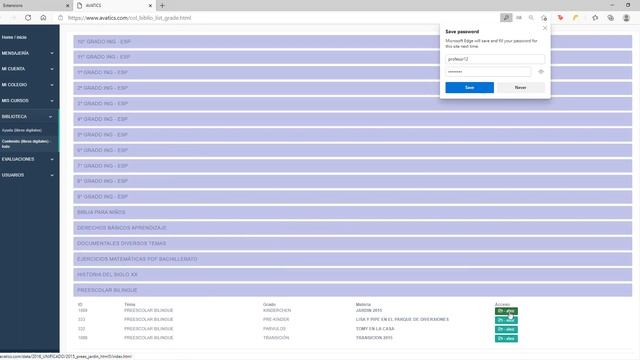Expand the 3° GRADO ING - ESP section
This screenshot has height=360, width=640.
tap(353, 104)
